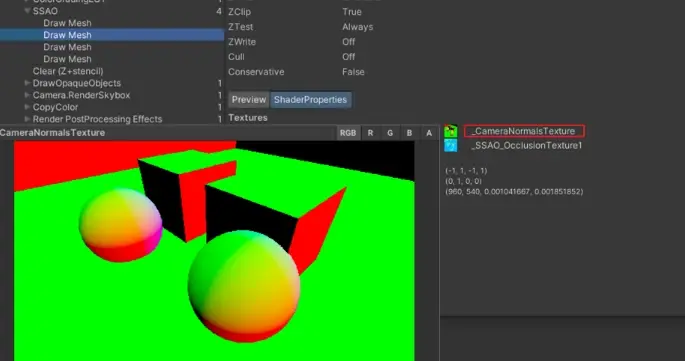Expand the CopyColor entry arrow
The width and height of the screenshot is (685, 361).
(27, 107)
